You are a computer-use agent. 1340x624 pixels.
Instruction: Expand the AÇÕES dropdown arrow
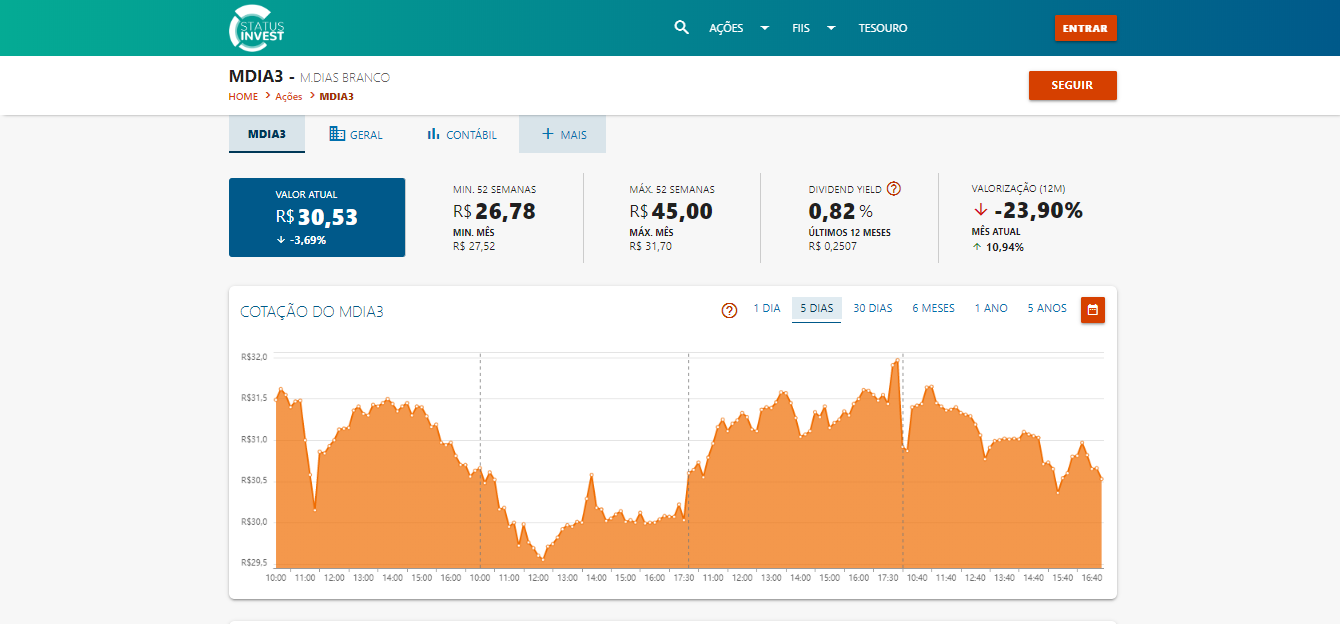765,28
